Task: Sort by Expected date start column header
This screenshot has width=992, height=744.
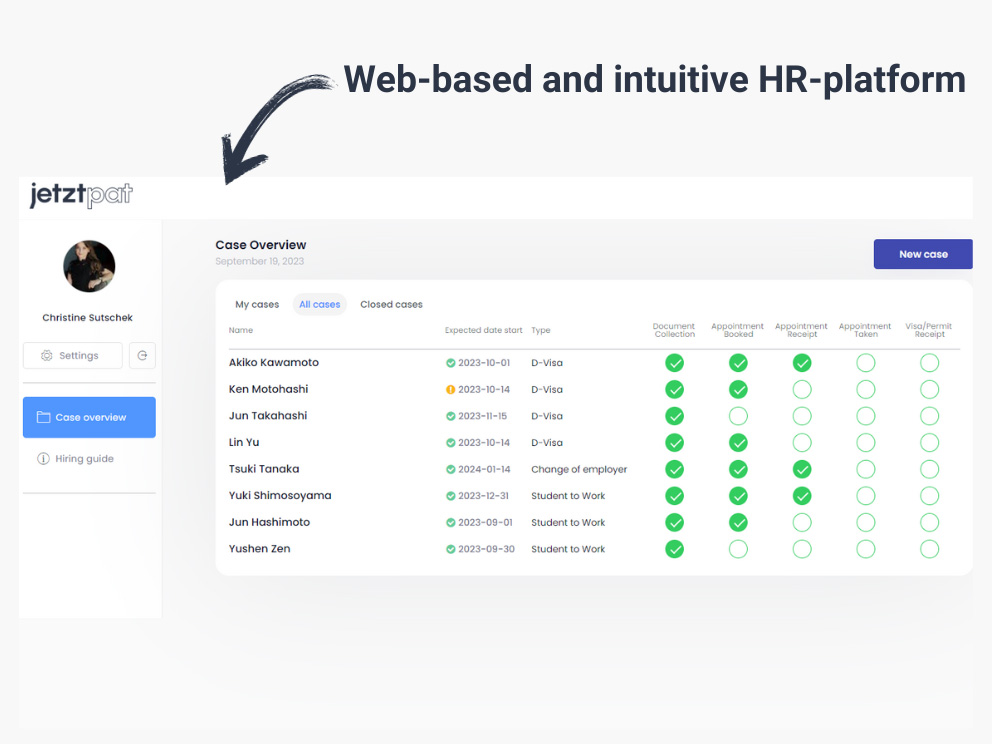Action: coord(483,330)
